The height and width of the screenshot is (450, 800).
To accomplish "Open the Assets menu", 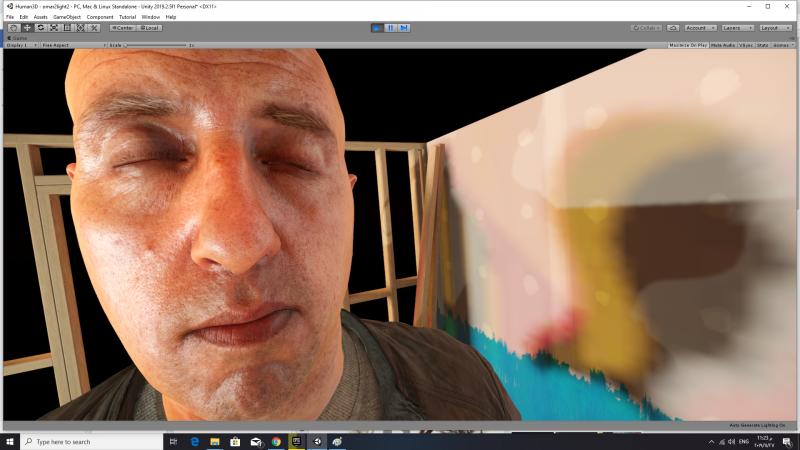I will point(40,17).
